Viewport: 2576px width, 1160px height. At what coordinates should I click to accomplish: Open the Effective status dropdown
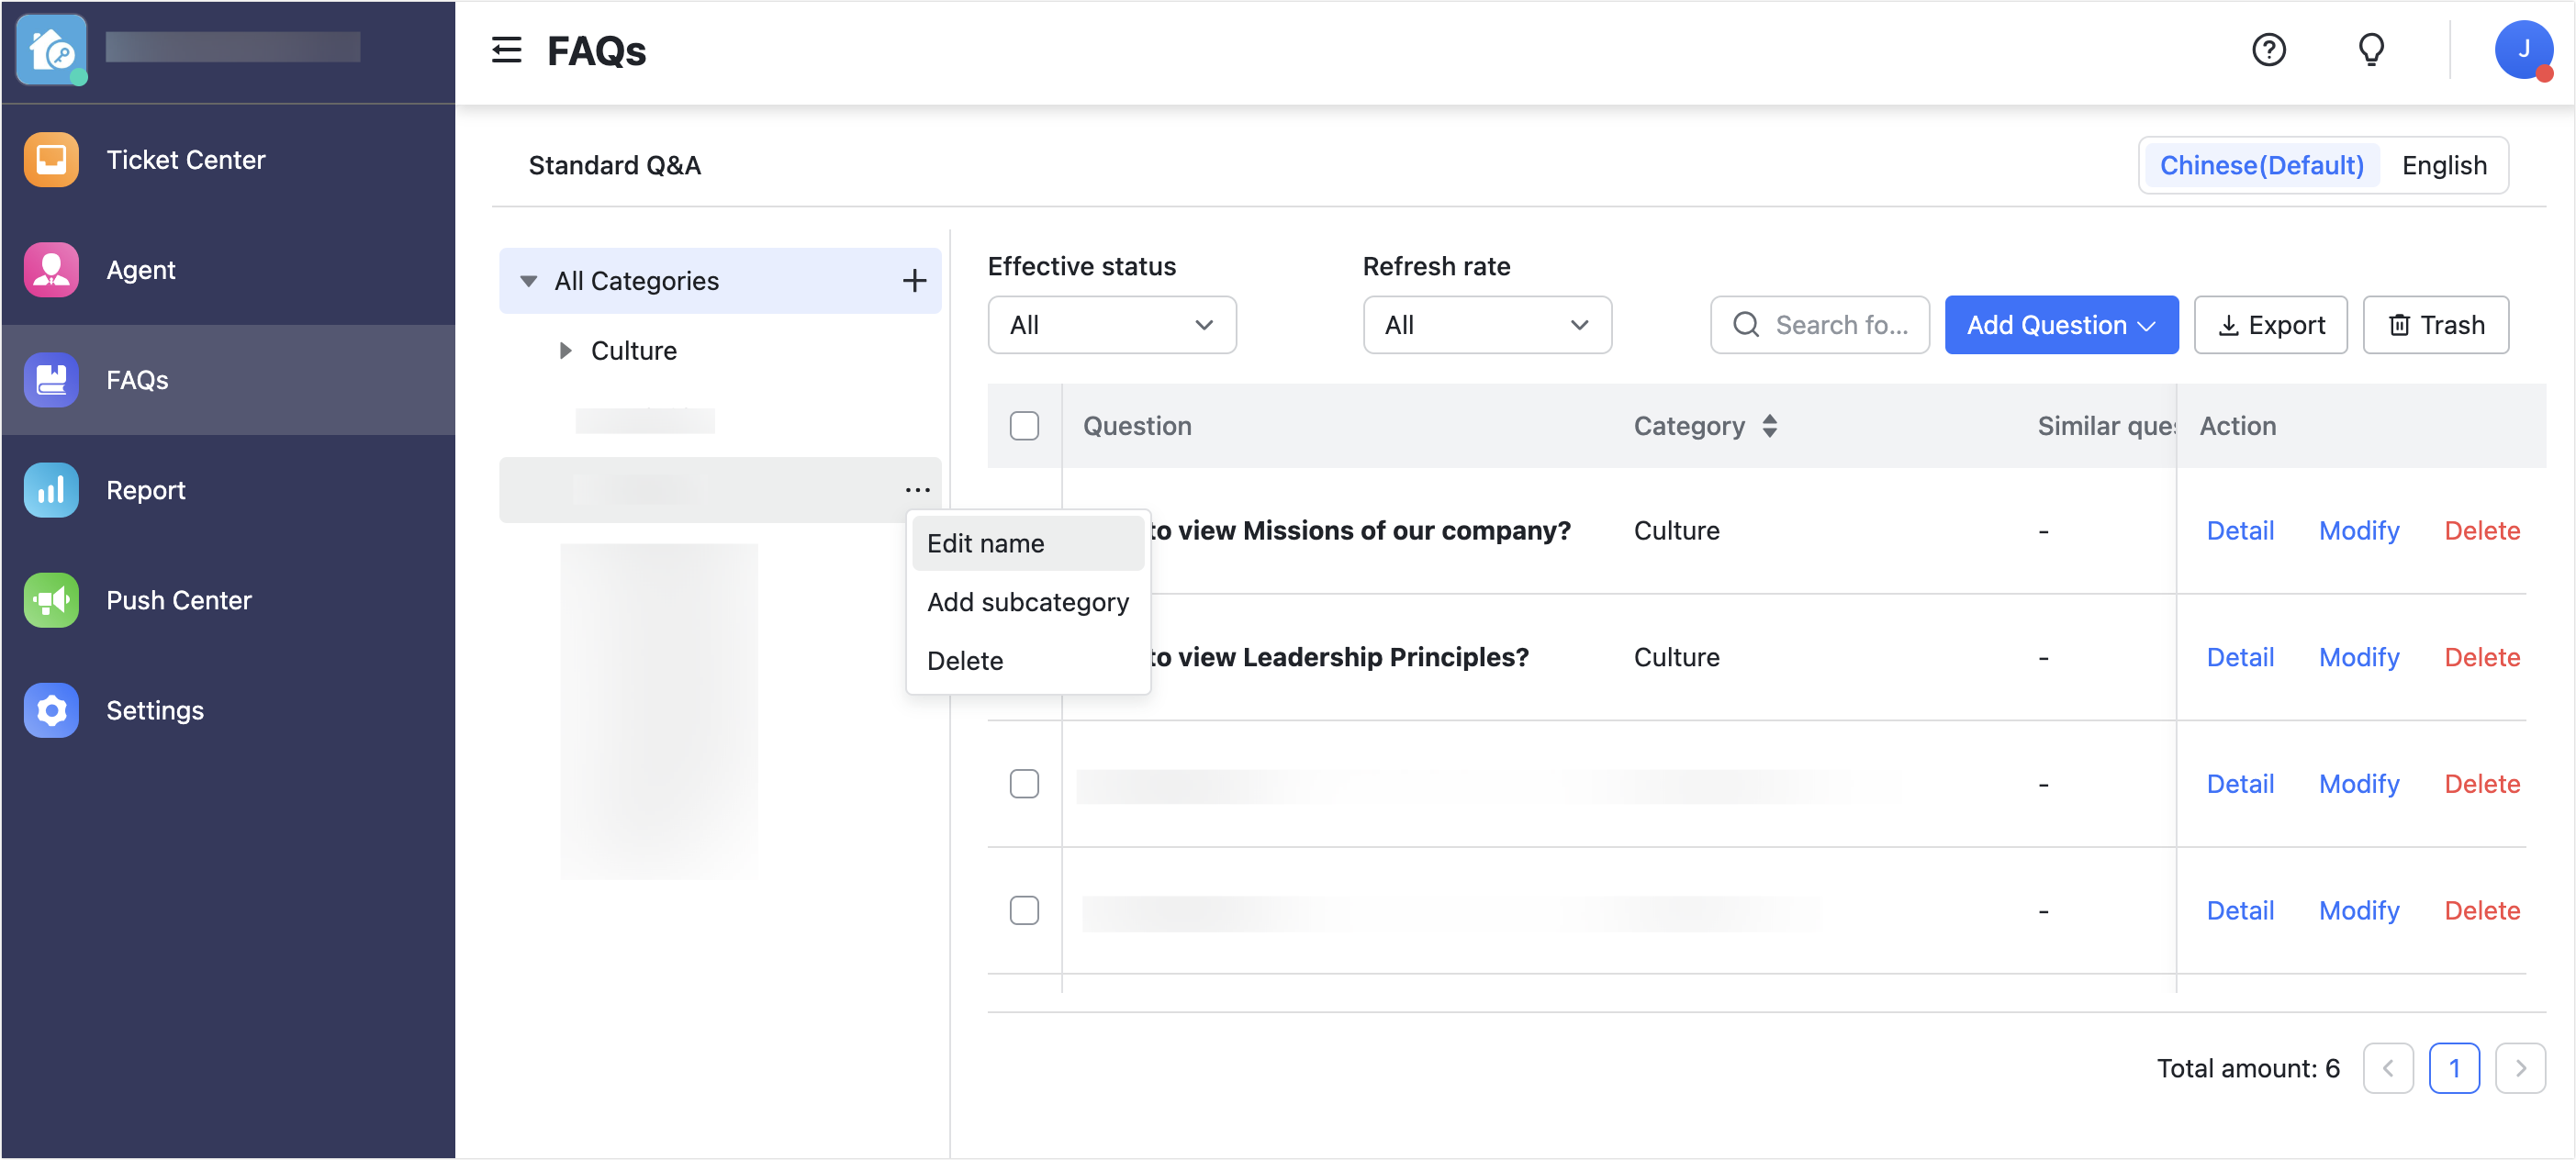(x=1111, y=325)
